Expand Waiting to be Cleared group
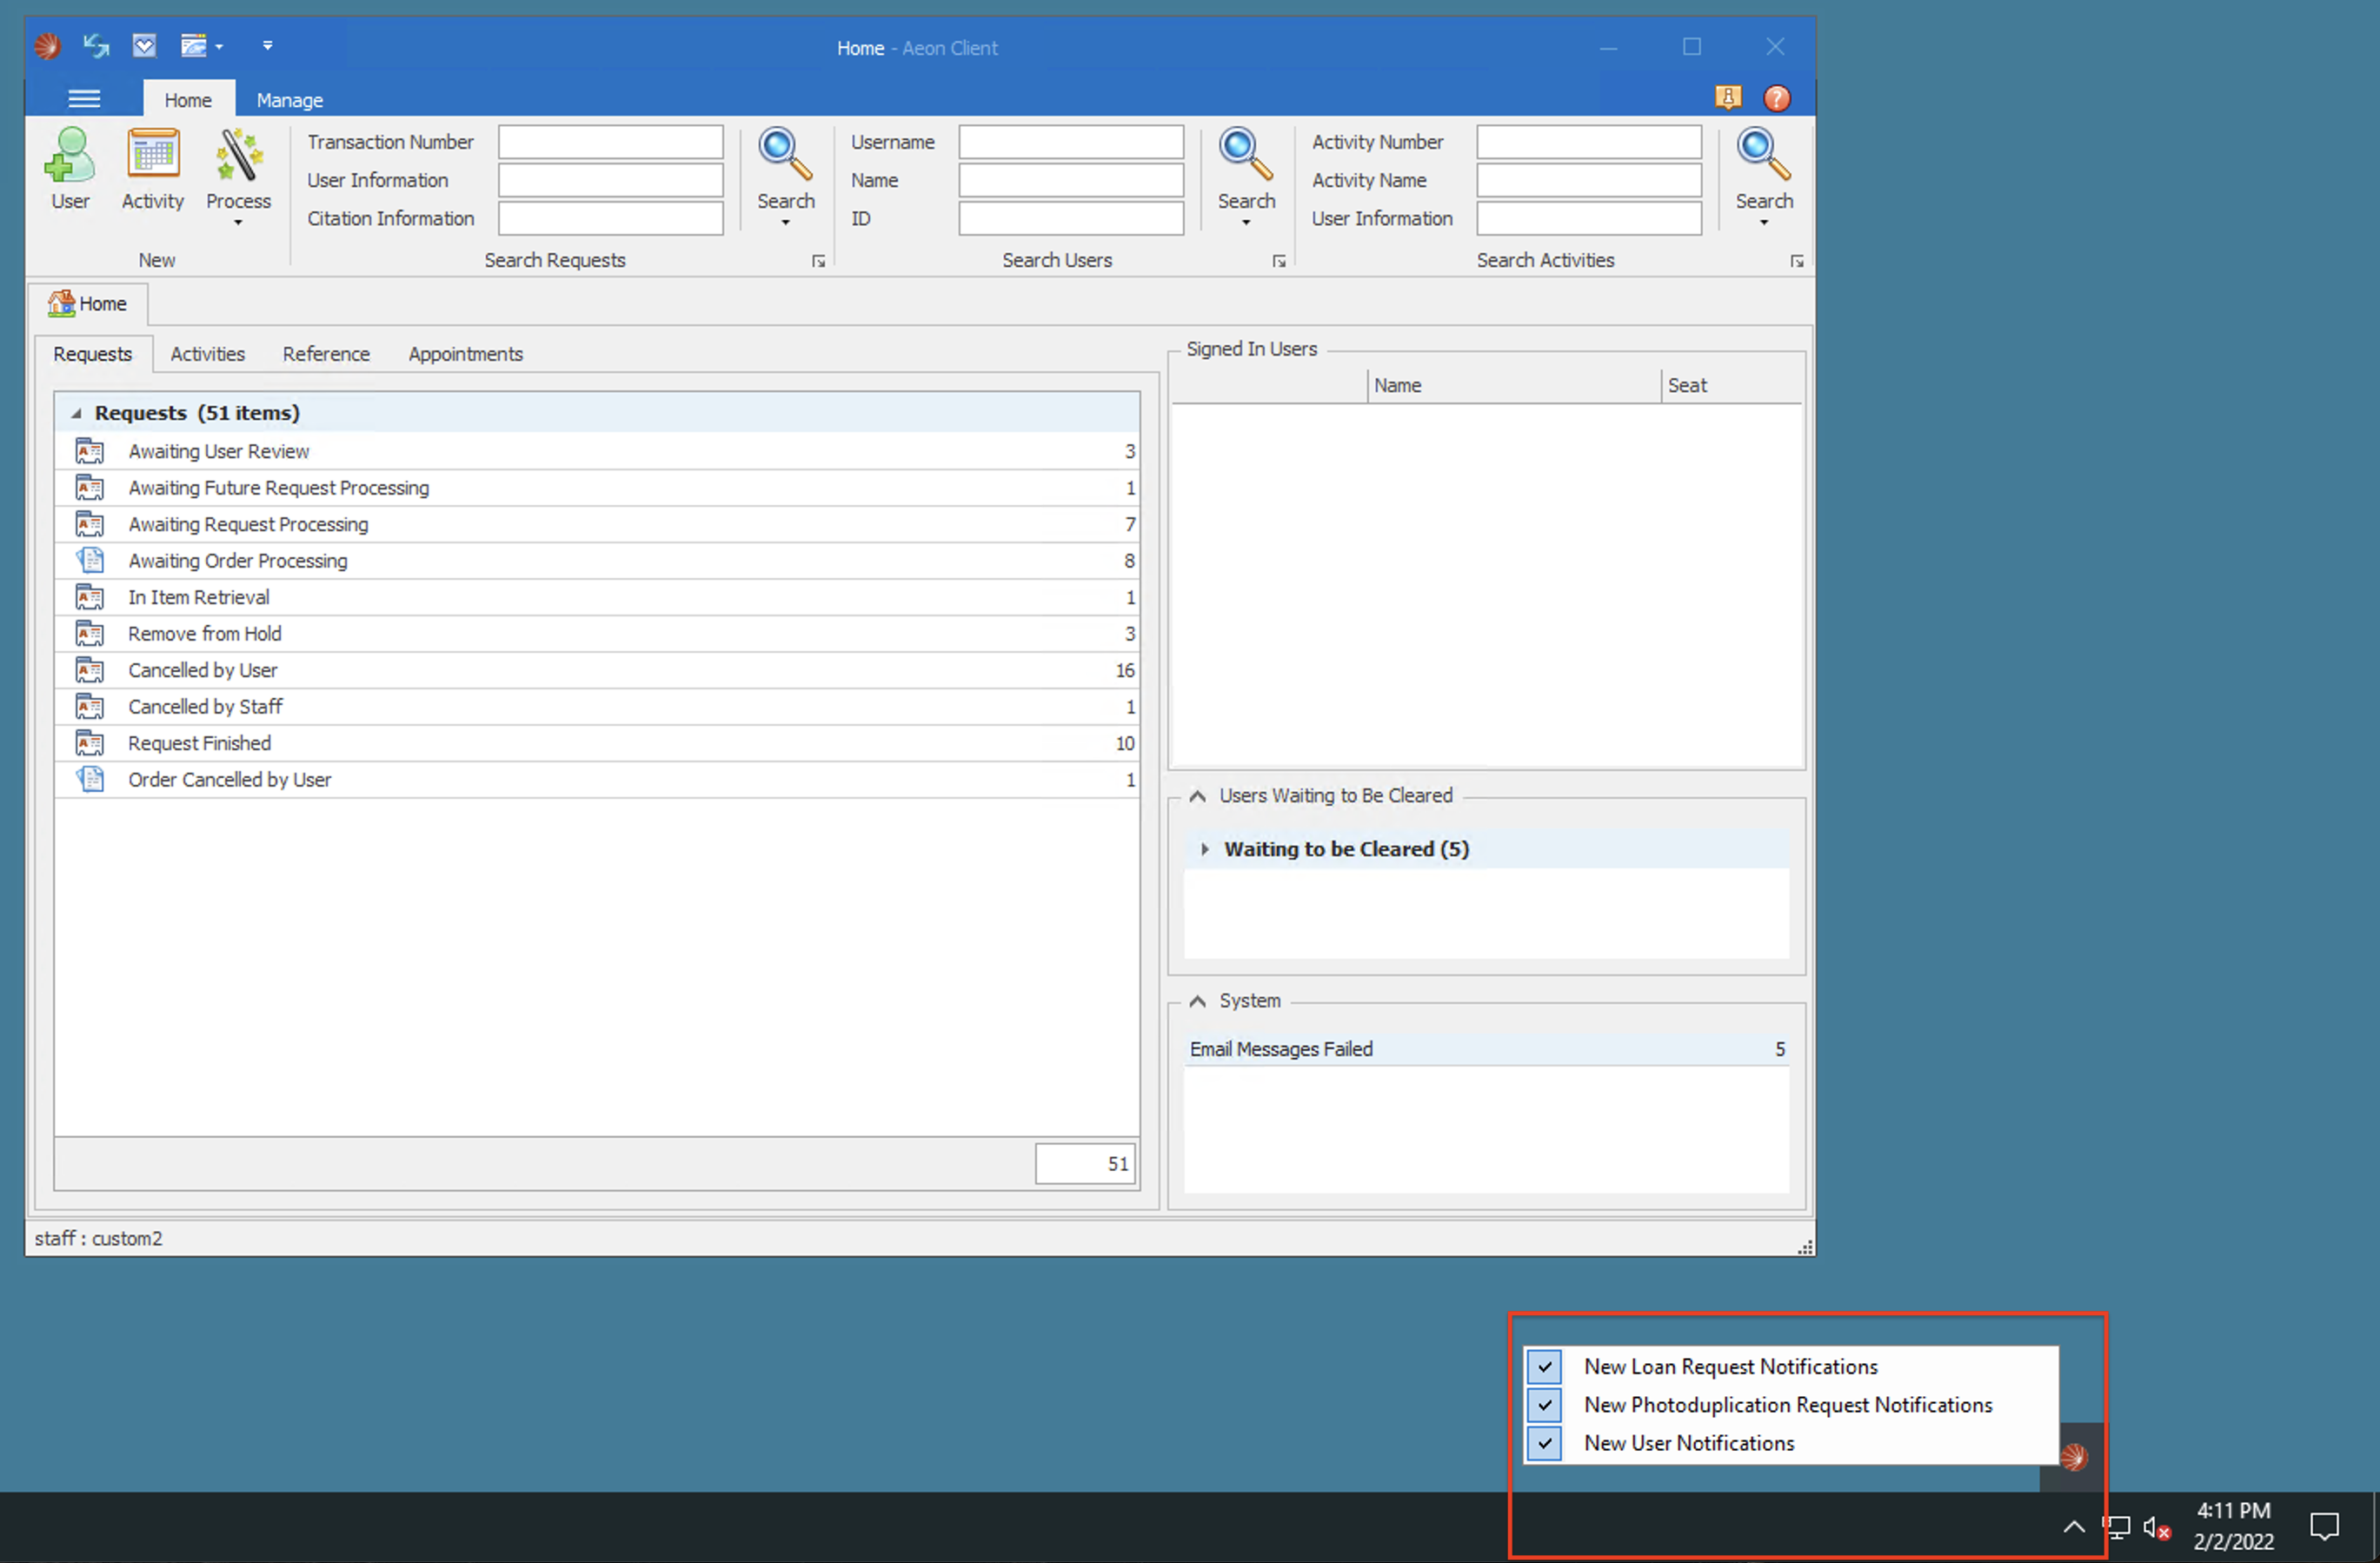2380x1563 pixels. 1205,849
